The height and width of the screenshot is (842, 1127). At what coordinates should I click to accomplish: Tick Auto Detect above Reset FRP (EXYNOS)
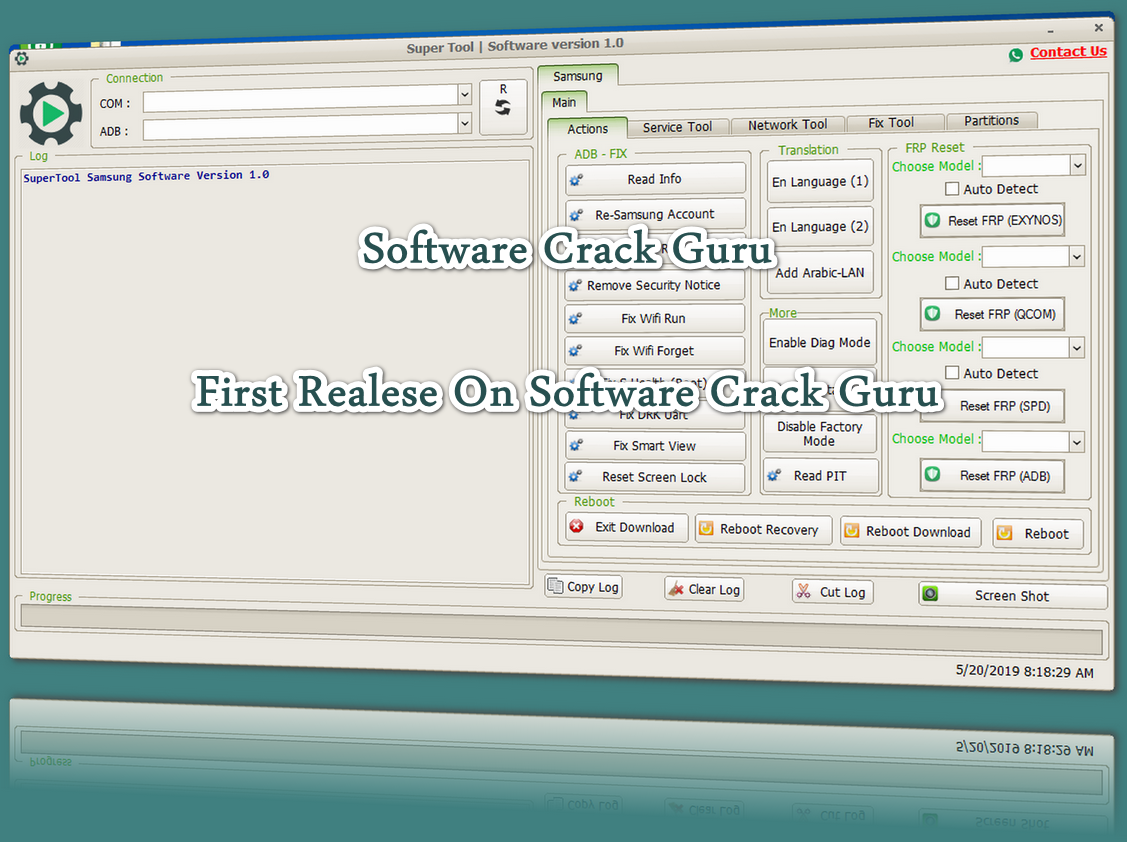(952, 189)
